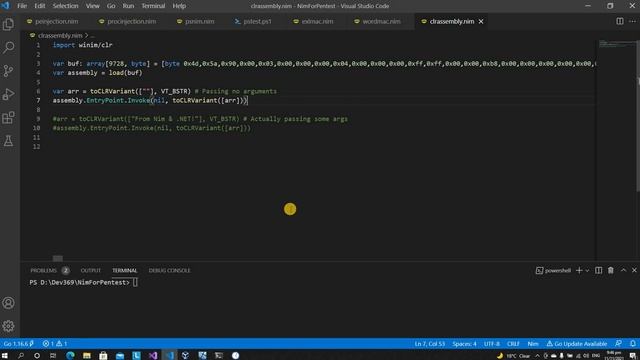Open the Explorer view in activity bar
Screen dimensions: 640x360
coord(8,24)
